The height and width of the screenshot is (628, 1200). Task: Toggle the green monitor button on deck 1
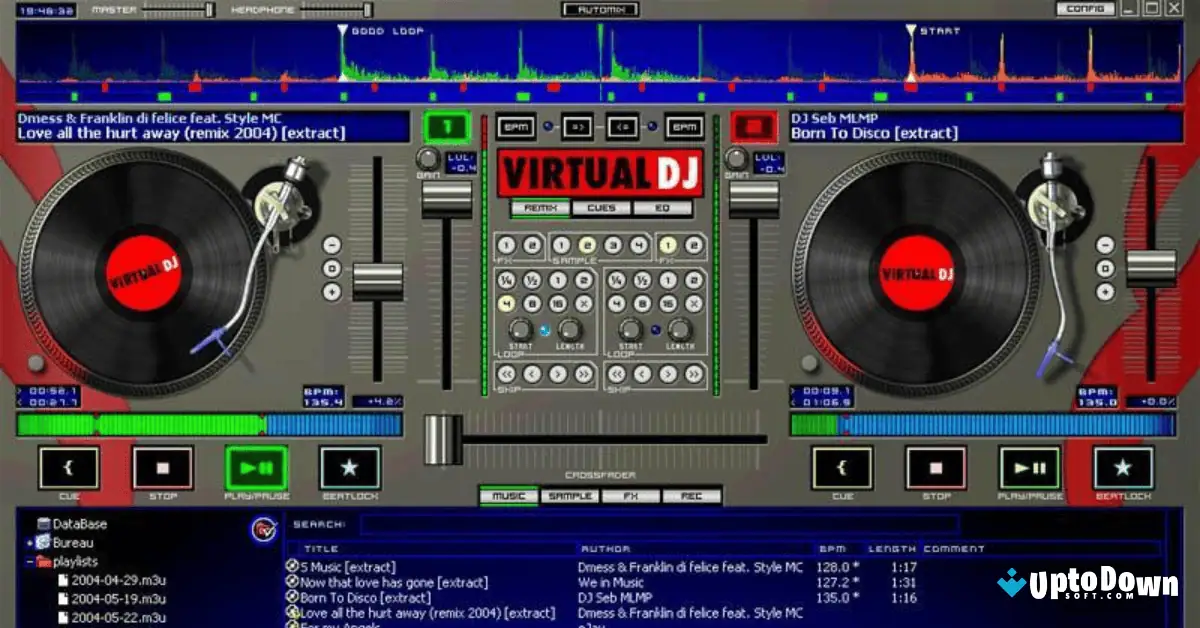point(447,126)
